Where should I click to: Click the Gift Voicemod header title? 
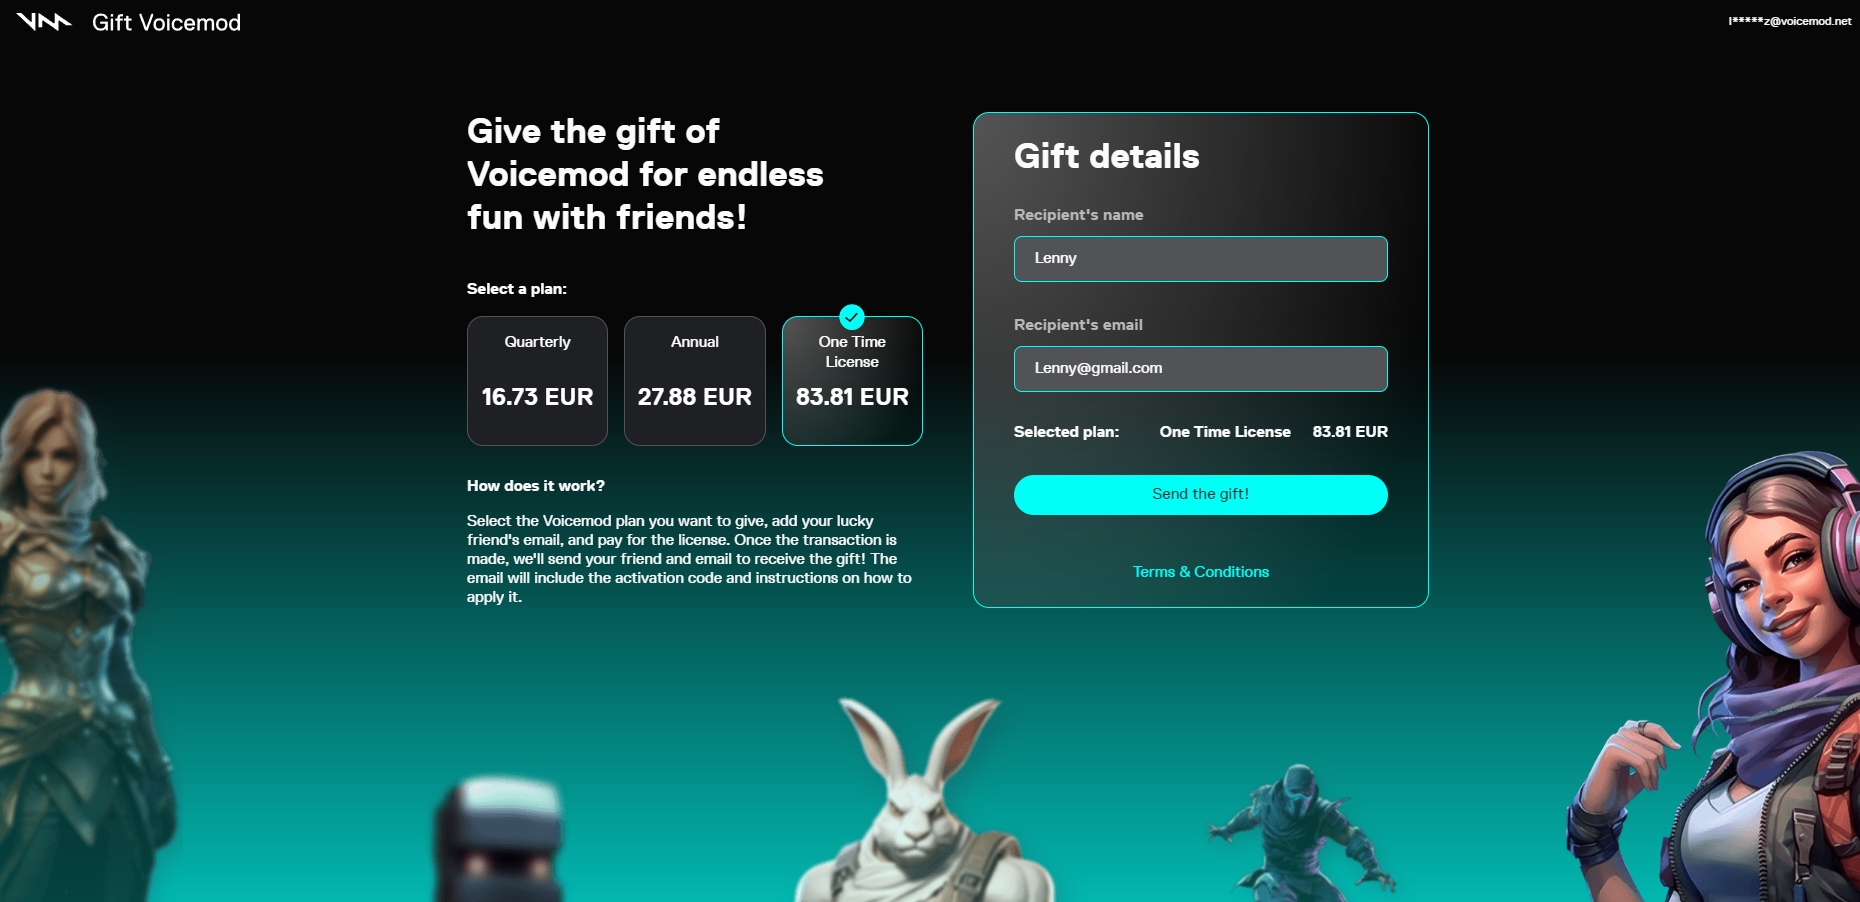(x=166, y=22)
